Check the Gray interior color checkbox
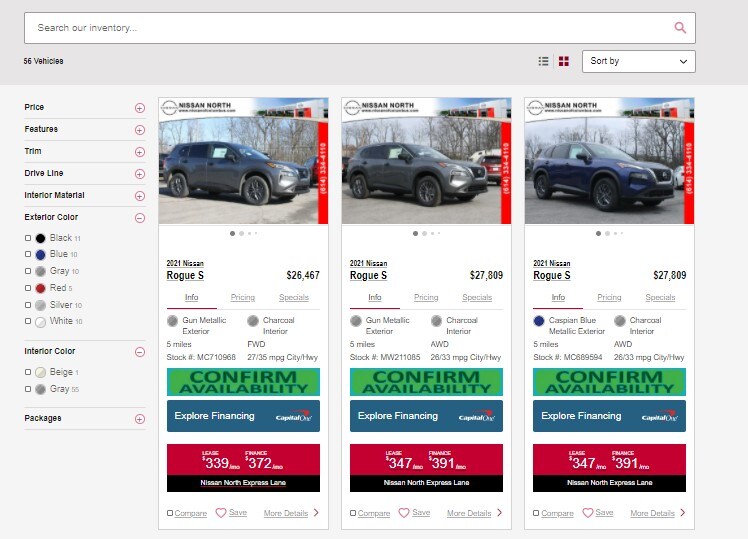 [x=28, y=389]
